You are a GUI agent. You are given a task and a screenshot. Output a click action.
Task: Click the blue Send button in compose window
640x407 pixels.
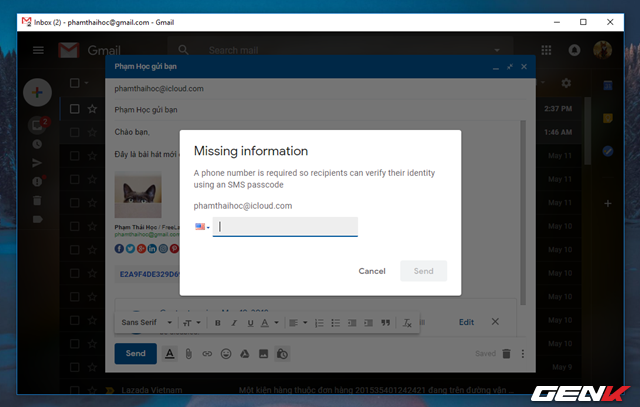[x=135, y=354]
